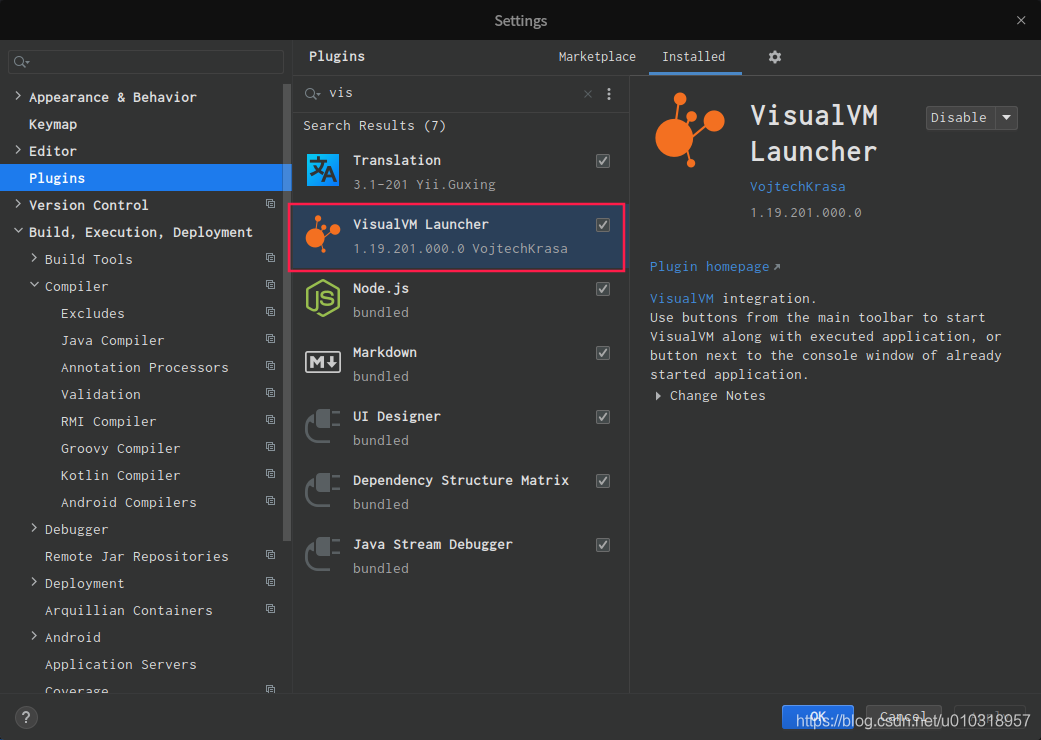The width and height of the screenshot is (1041, 740).
Task: Clear the plugin search text
Action: pos(588,94)
